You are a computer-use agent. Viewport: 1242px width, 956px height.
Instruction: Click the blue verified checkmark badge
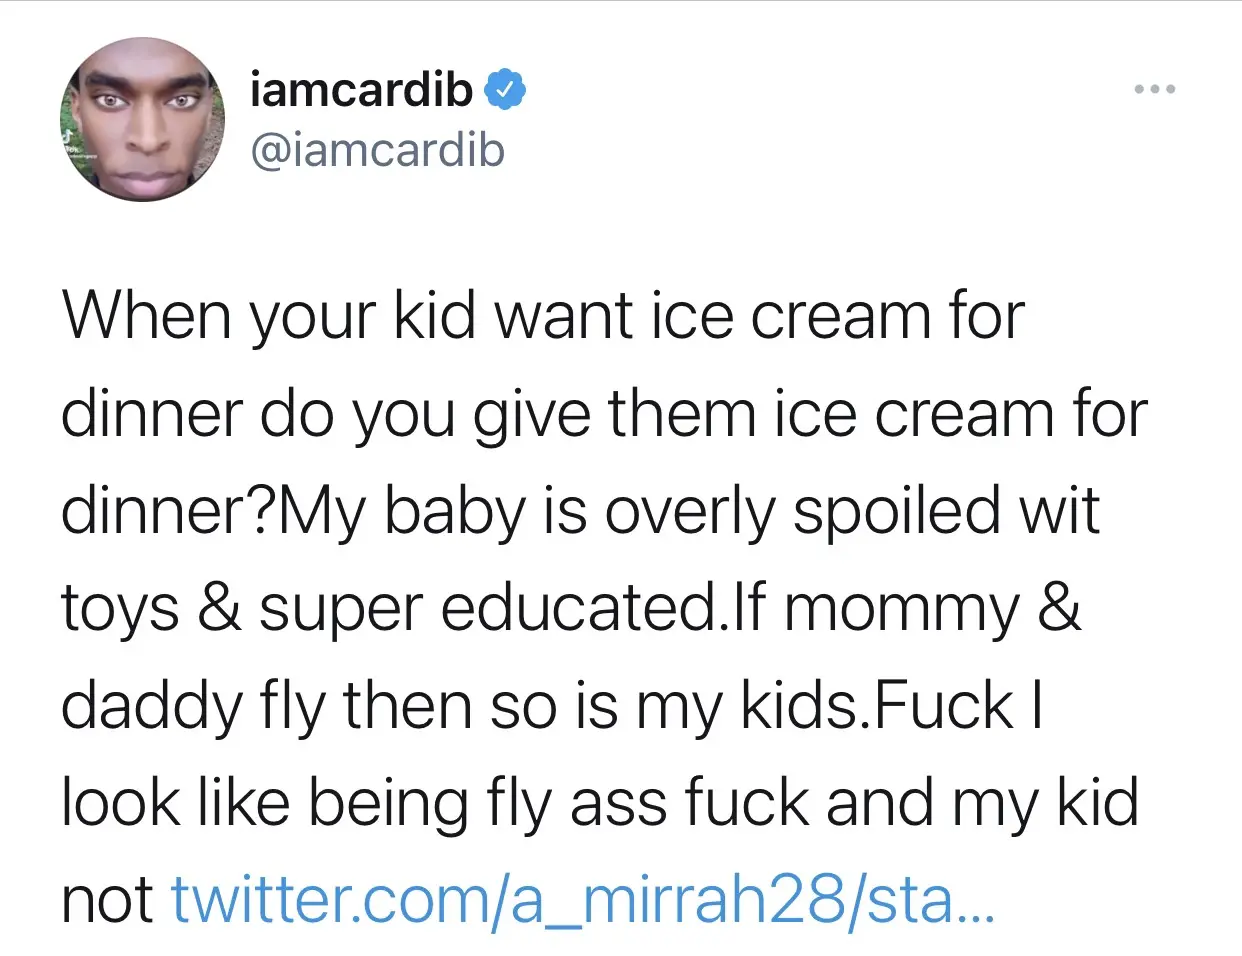click(x=505, y=90)
